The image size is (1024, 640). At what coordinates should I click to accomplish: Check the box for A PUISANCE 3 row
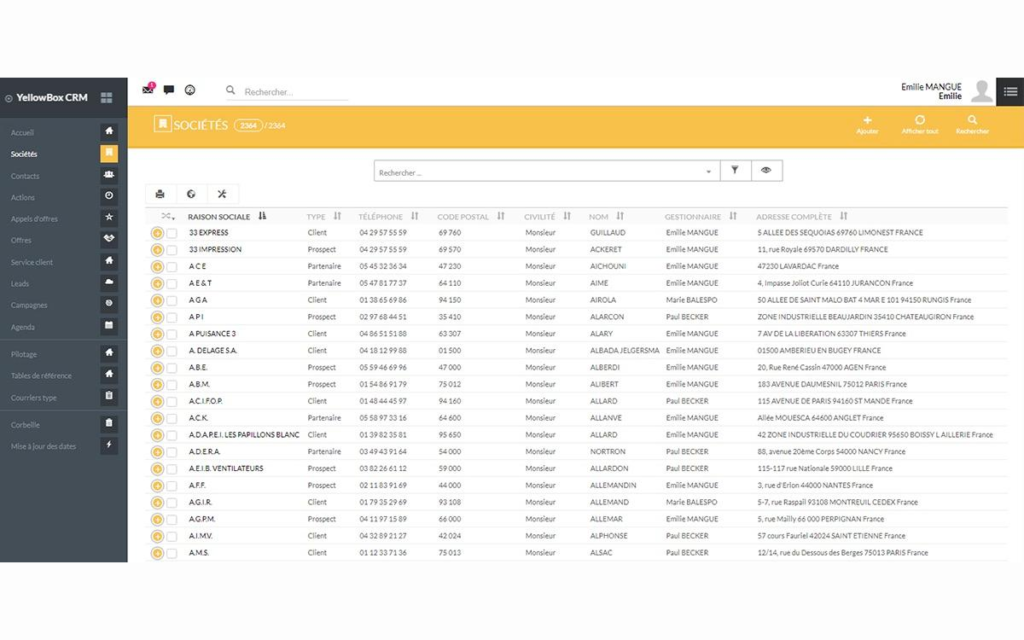(172, 334)
